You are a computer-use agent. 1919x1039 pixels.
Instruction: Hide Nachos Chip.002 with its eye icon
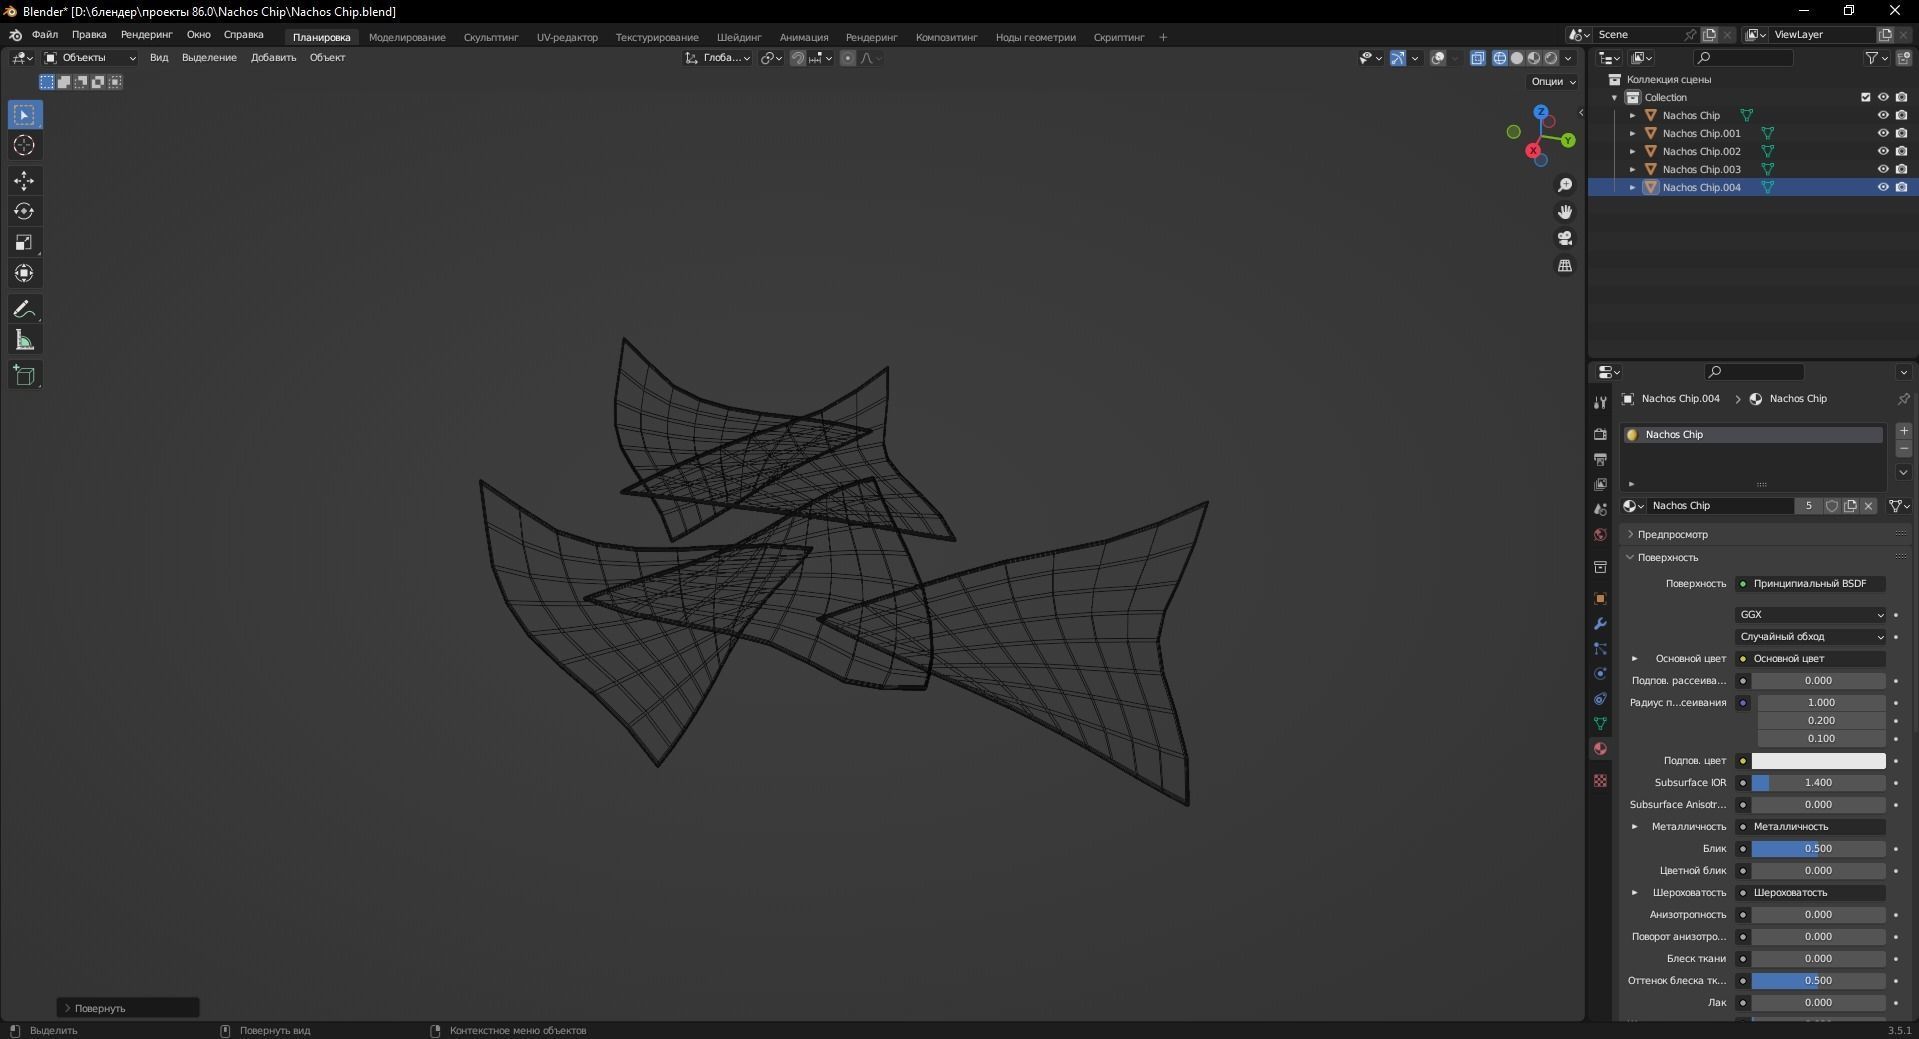[x=1883, y=152]
